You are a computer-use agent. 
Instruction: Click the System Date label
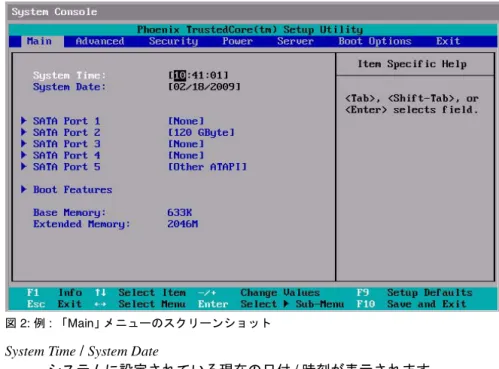(69, 87)
